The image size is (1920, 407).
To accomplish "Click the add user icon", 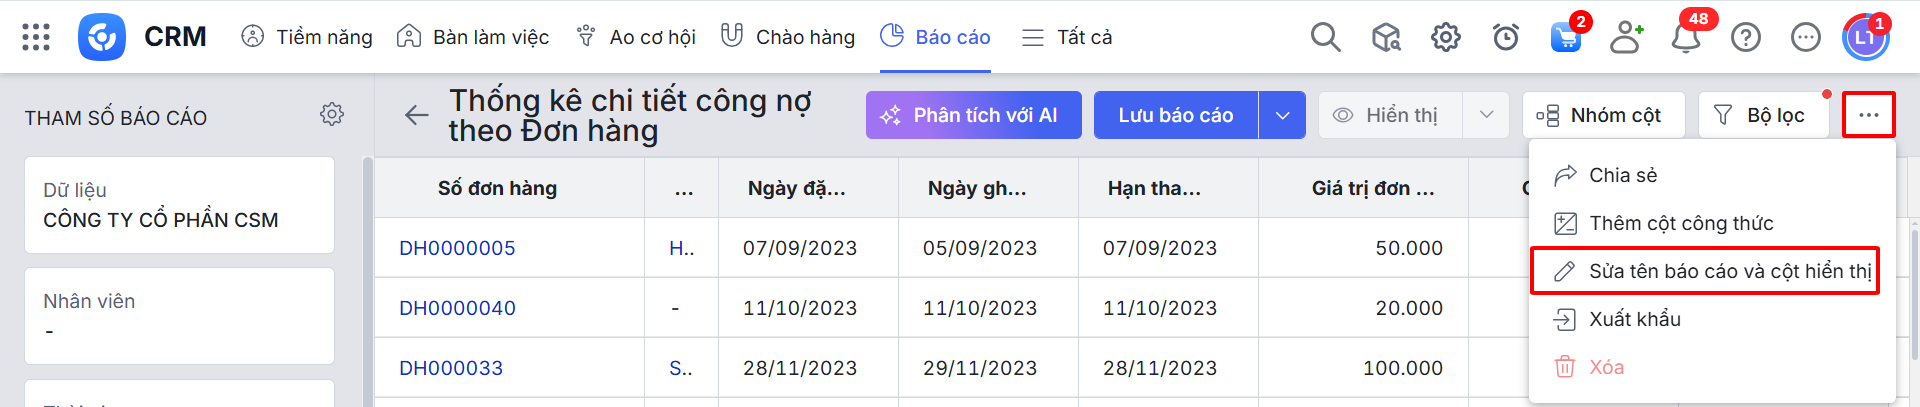I will pos(1626,37).
